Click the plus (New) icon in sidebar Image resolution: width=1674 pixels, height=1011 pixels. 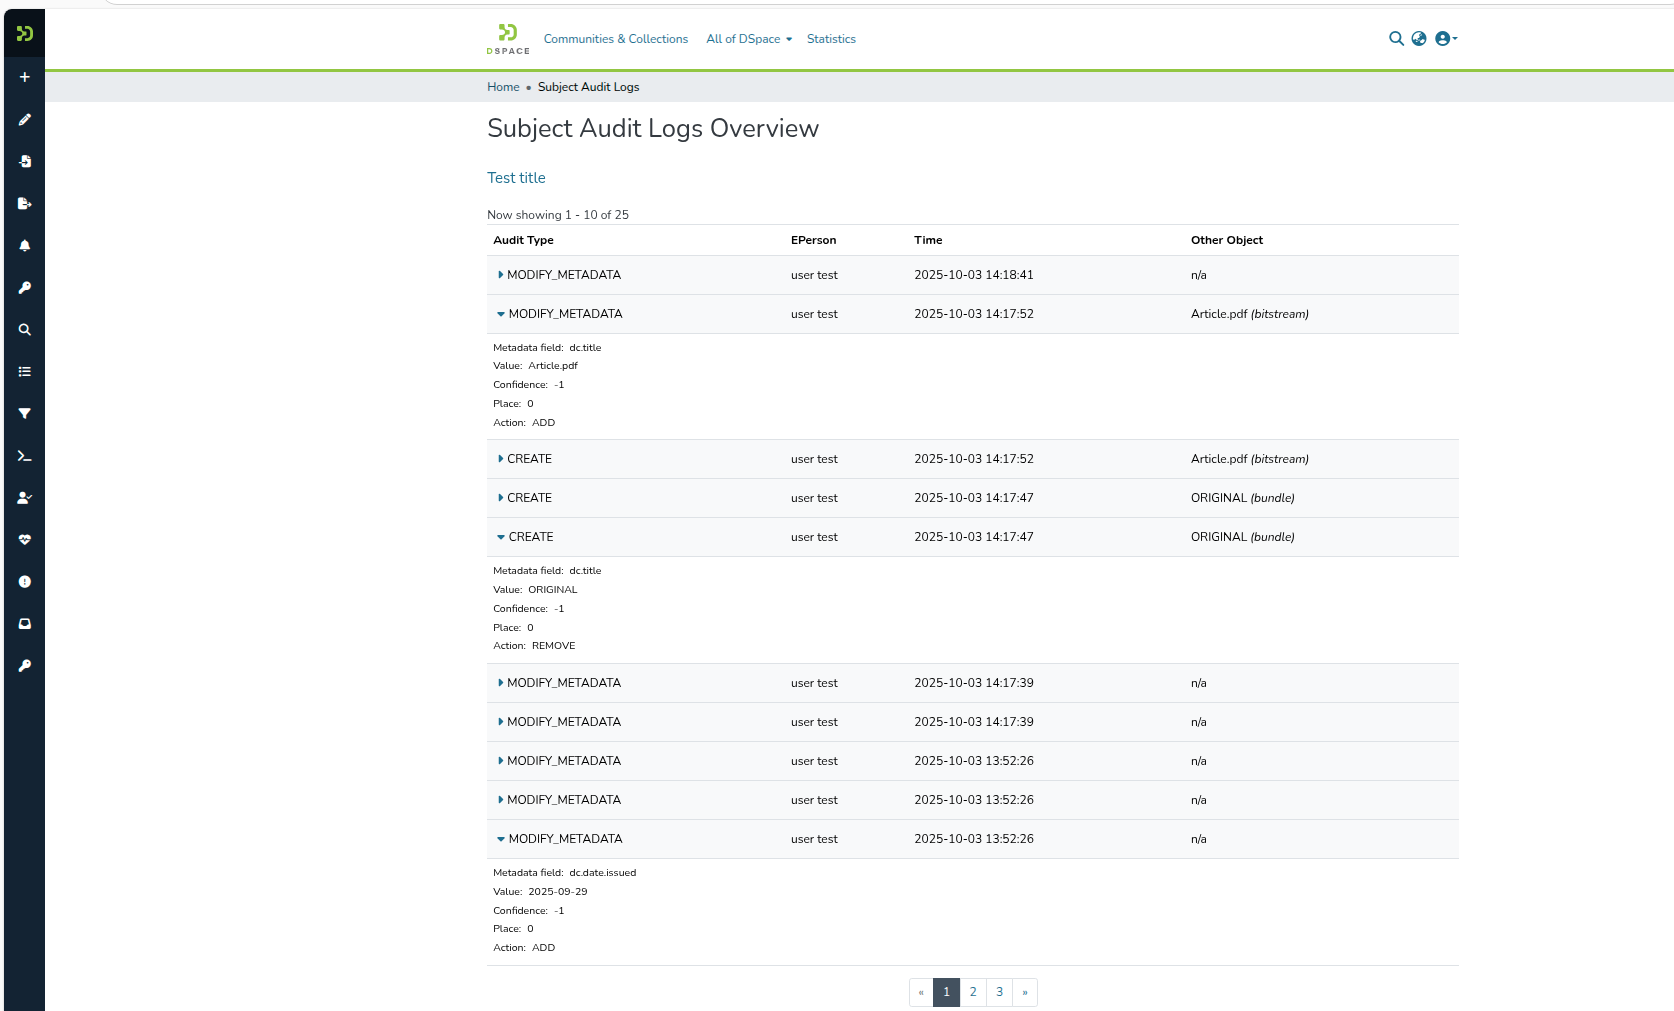25,77
